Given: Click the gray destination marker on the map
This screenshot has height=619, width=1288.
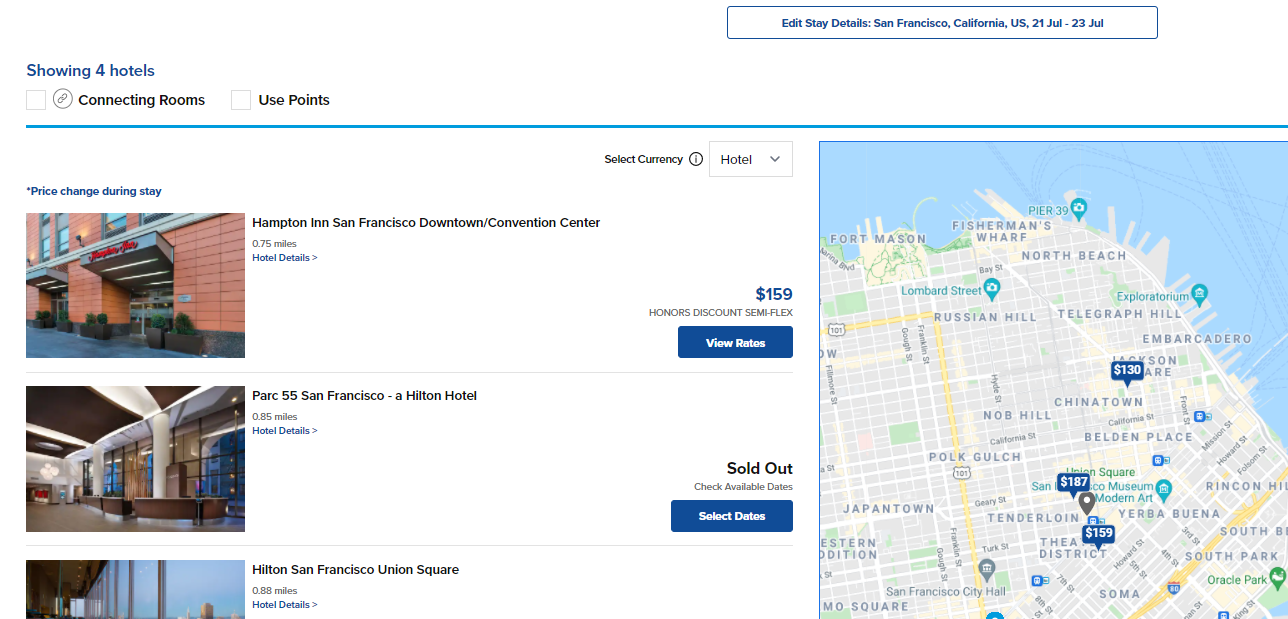Looking at the screenshot, I should [x=1087, y=503].
